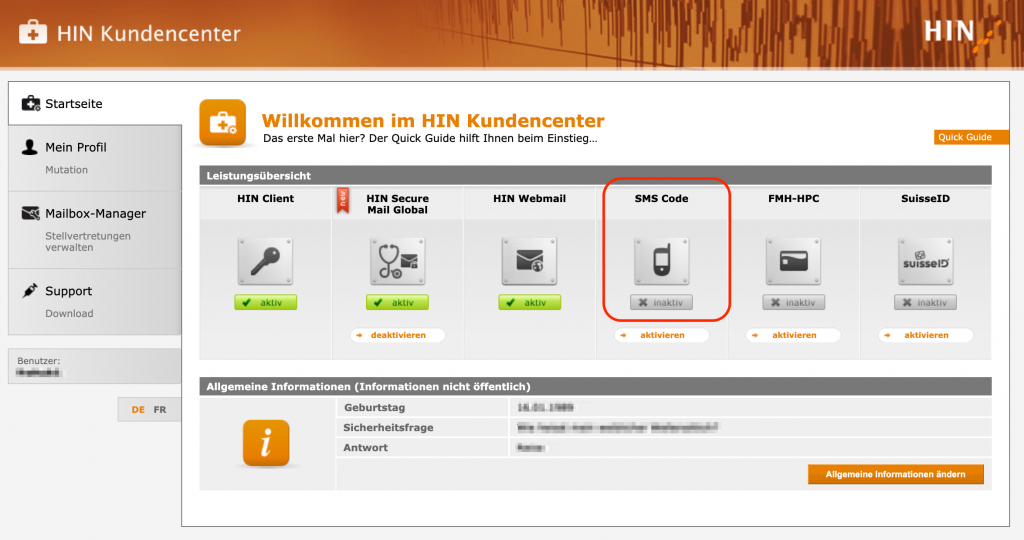Click the Mein Profil person icon
The width and height of the screenshot is (1024, 540).
[29, 147]
